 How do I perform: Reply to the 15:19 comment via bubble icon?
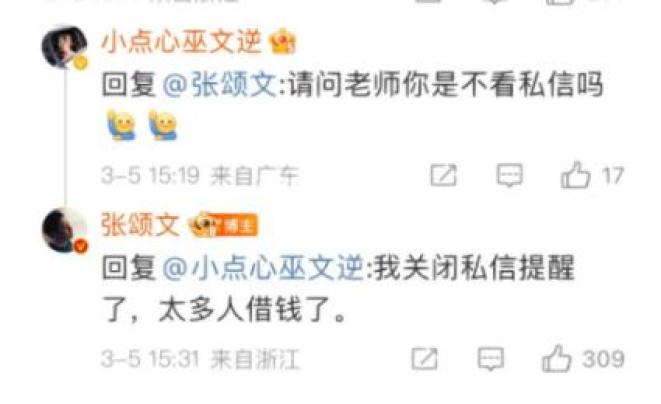(x=510, y=175)
